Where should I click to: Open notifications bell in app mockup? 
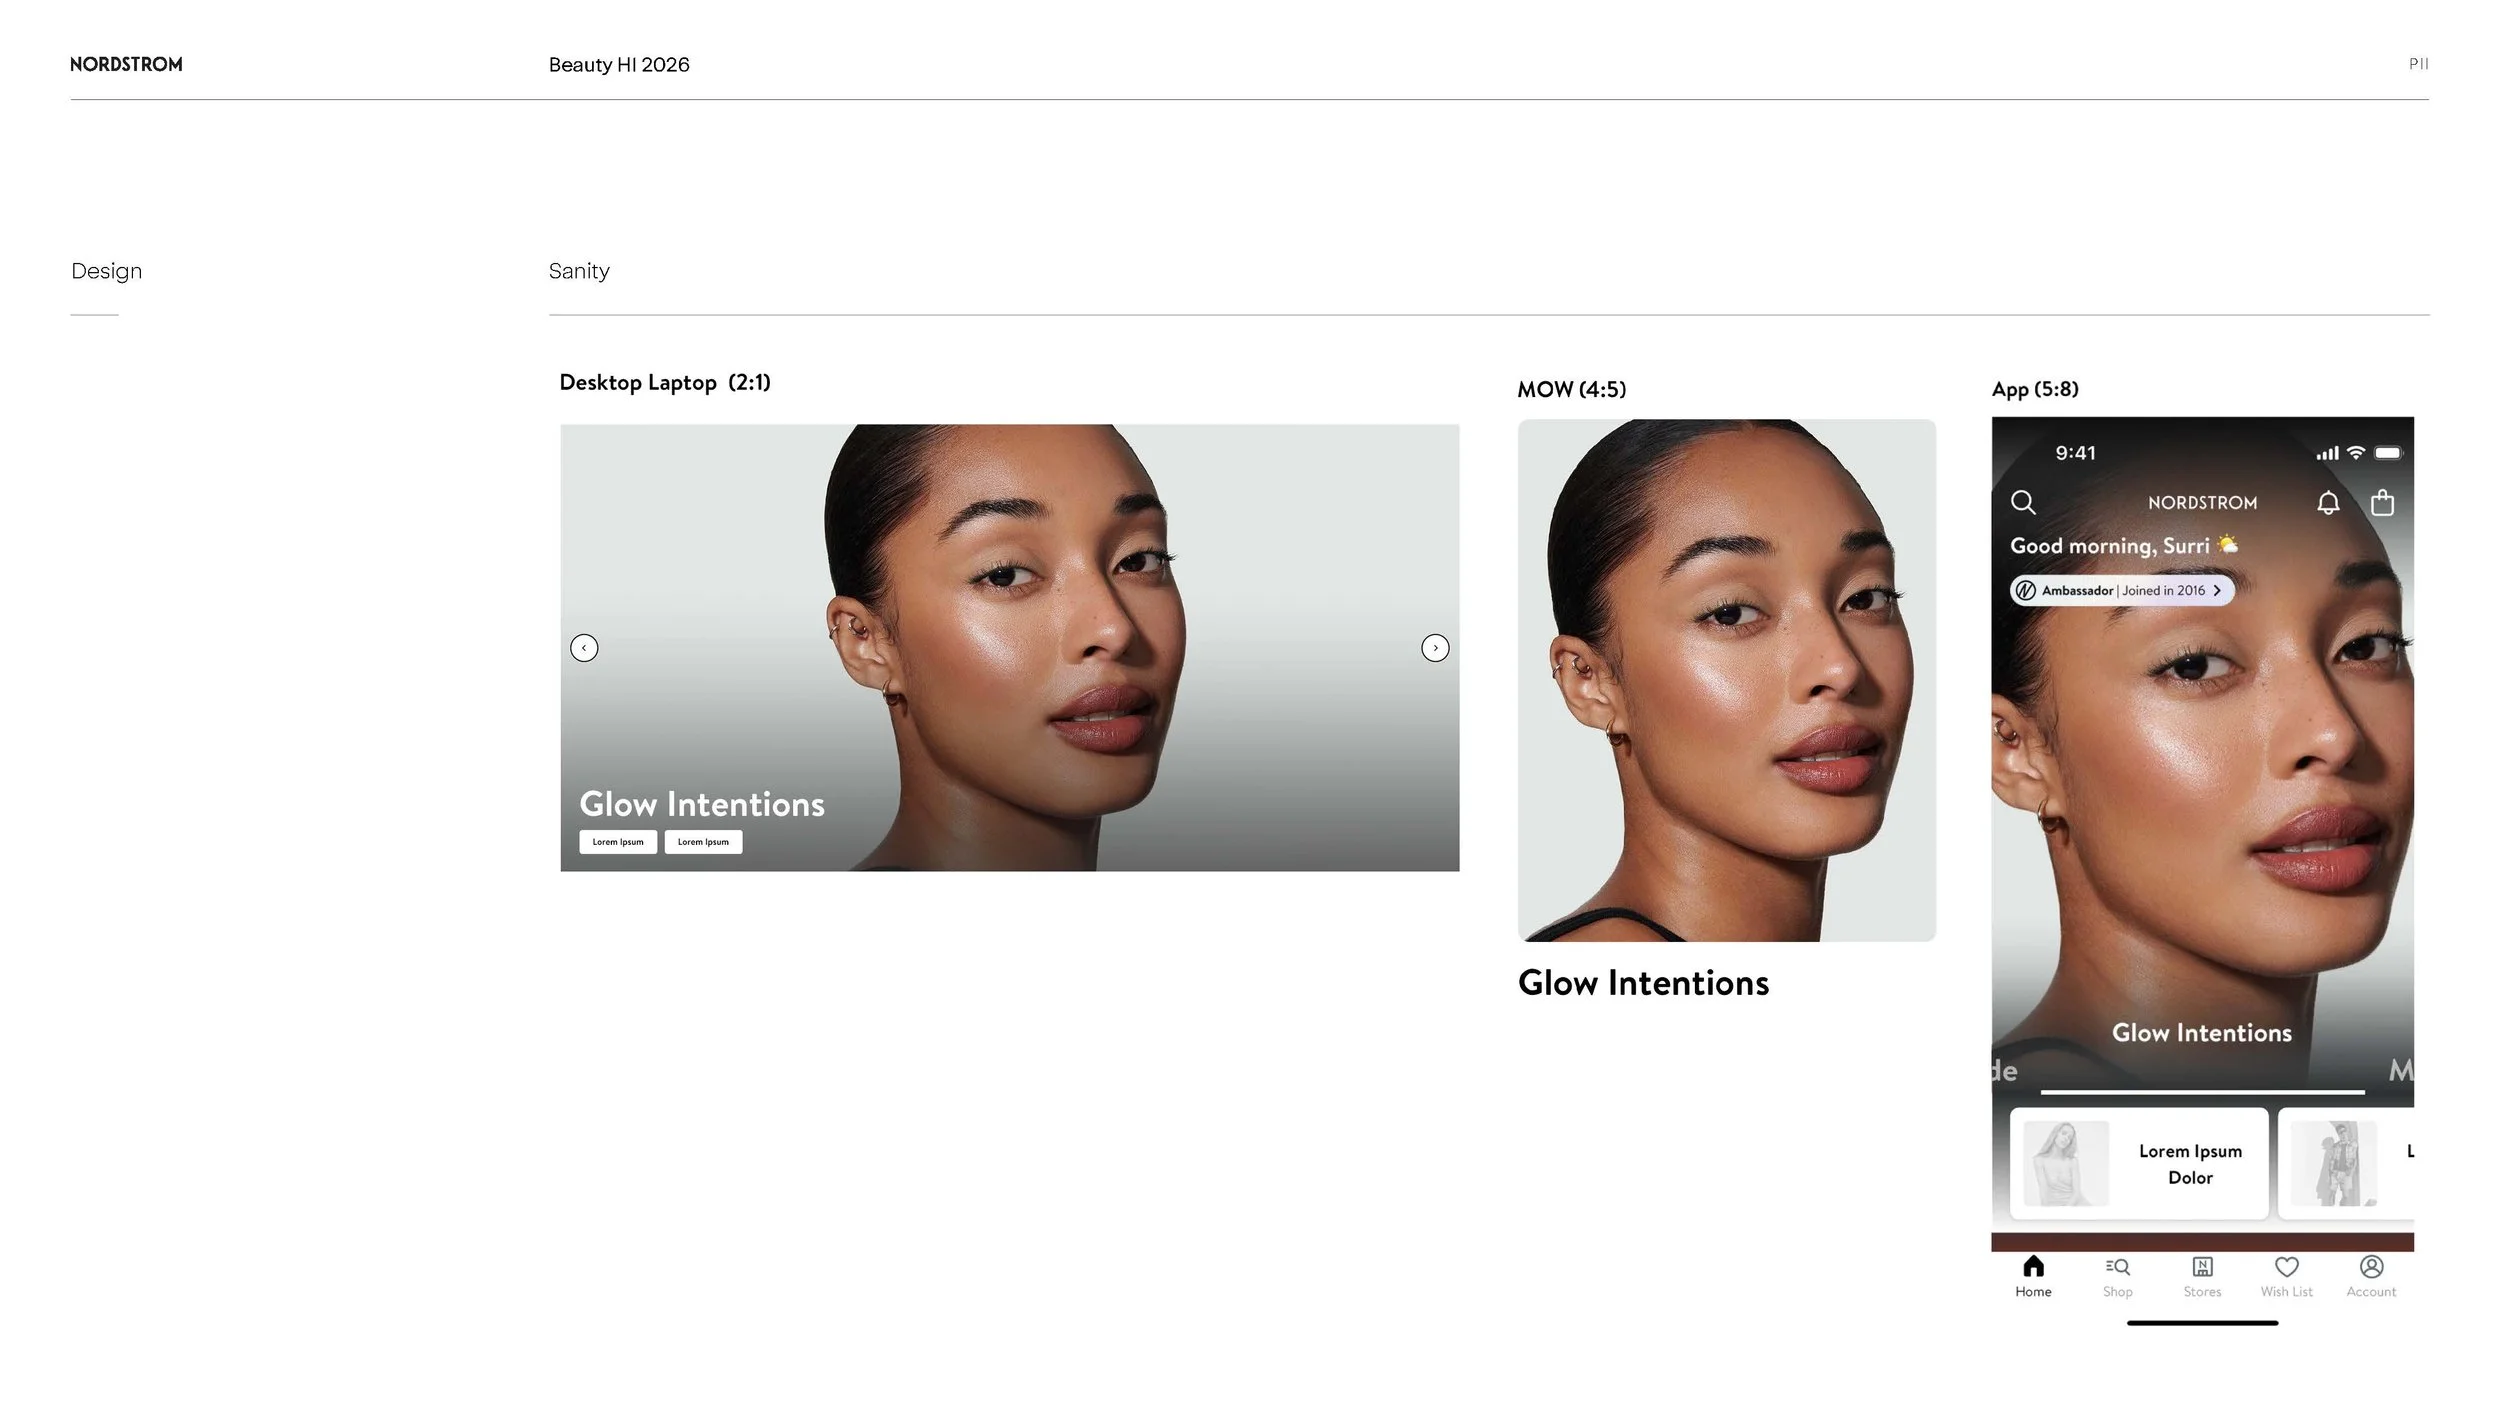[2328, 503]
